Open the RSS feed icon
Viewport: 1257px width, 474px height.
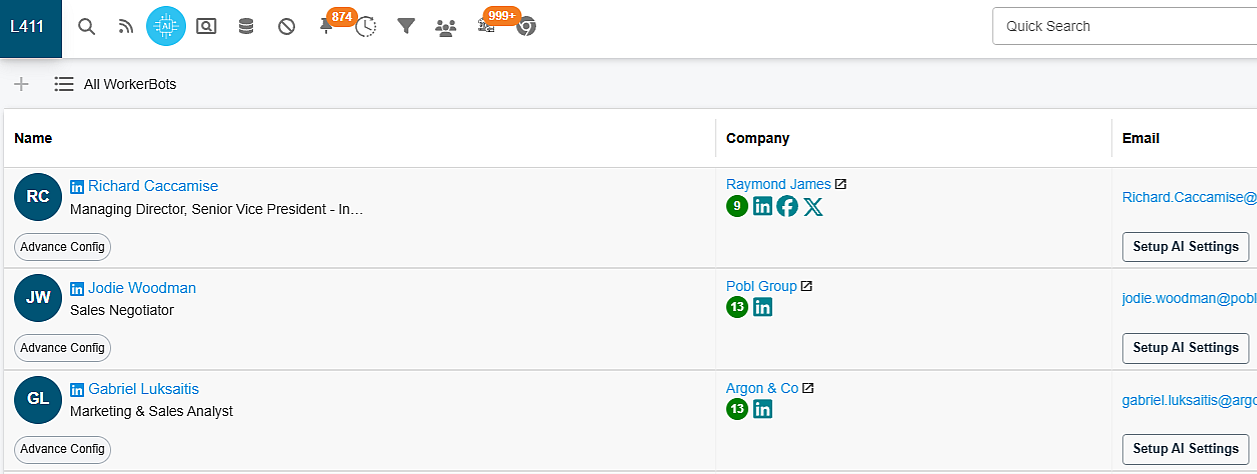tap(126, 27)
